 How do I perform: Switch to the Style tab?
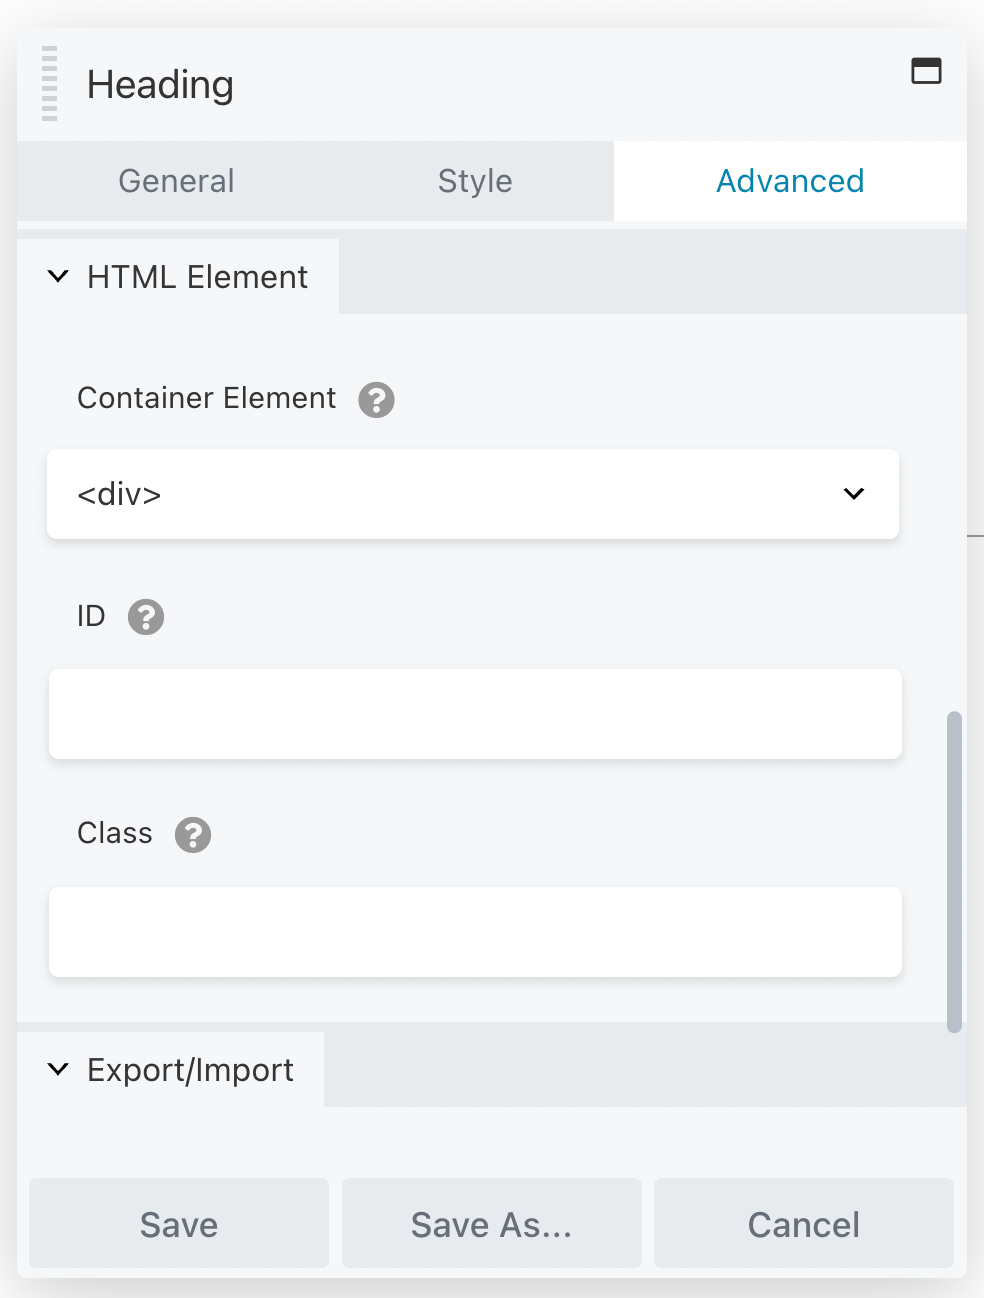[475, 181]
